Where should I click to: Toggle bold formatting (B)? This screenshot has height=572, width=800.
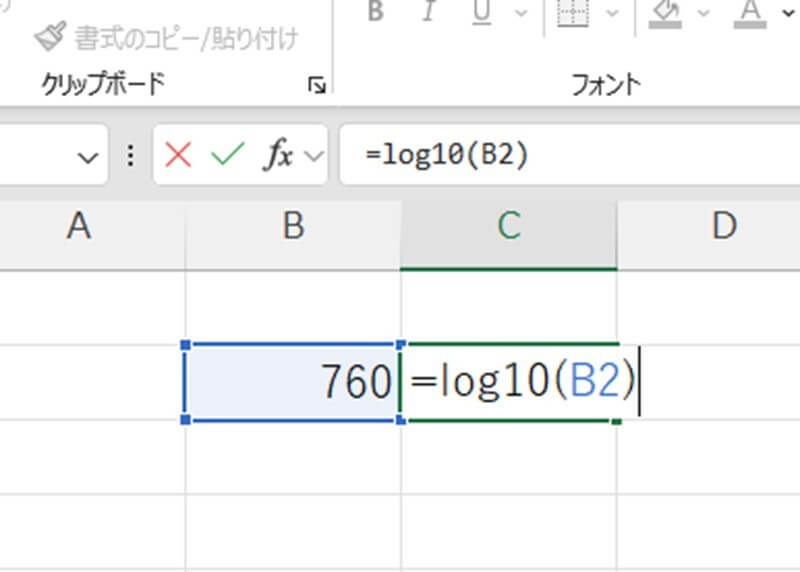click(376, 11)
